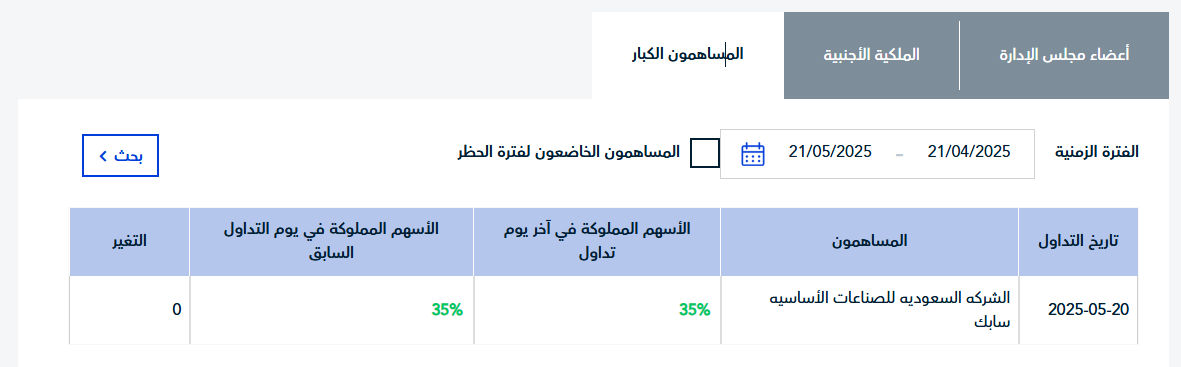Click the 0 value in التغير column
Viewport: 1181px width, 367px height.
(177, 310)
